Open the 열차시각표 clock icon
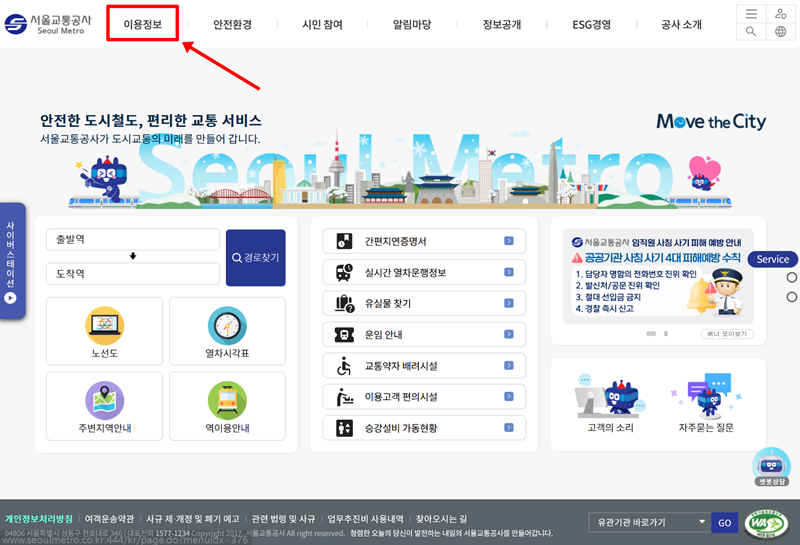The height and width of the screenshot is (545, 800). pyautogui.click(x=227, y=326)
